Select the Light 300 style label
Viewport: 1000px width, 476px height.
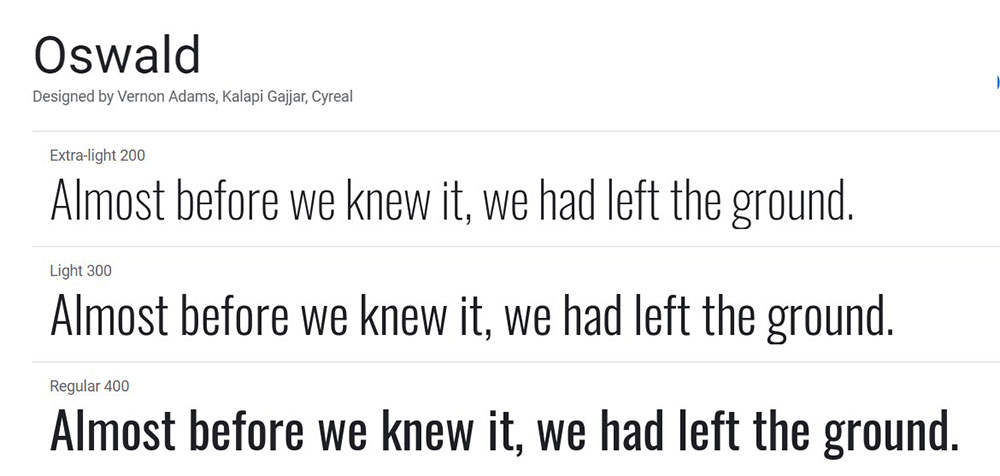81,271
